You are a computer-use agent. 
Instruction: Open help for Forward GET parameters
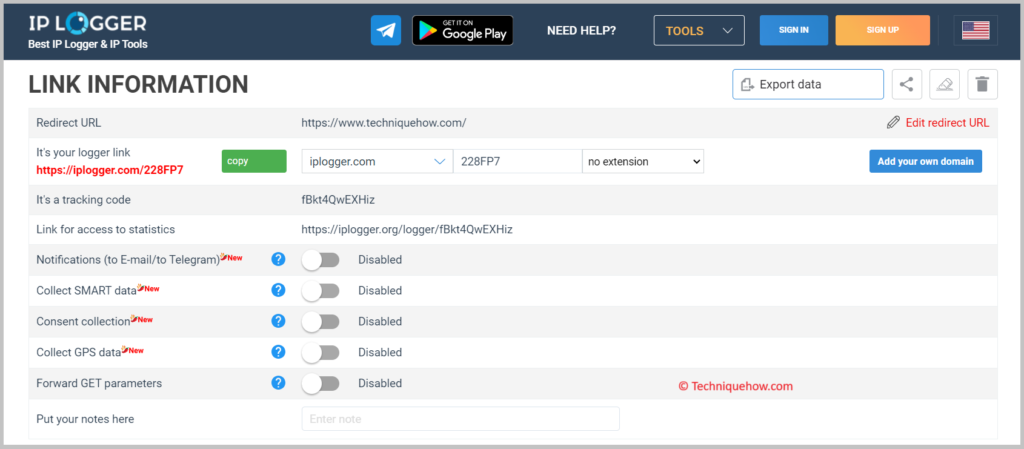point(278,383)
